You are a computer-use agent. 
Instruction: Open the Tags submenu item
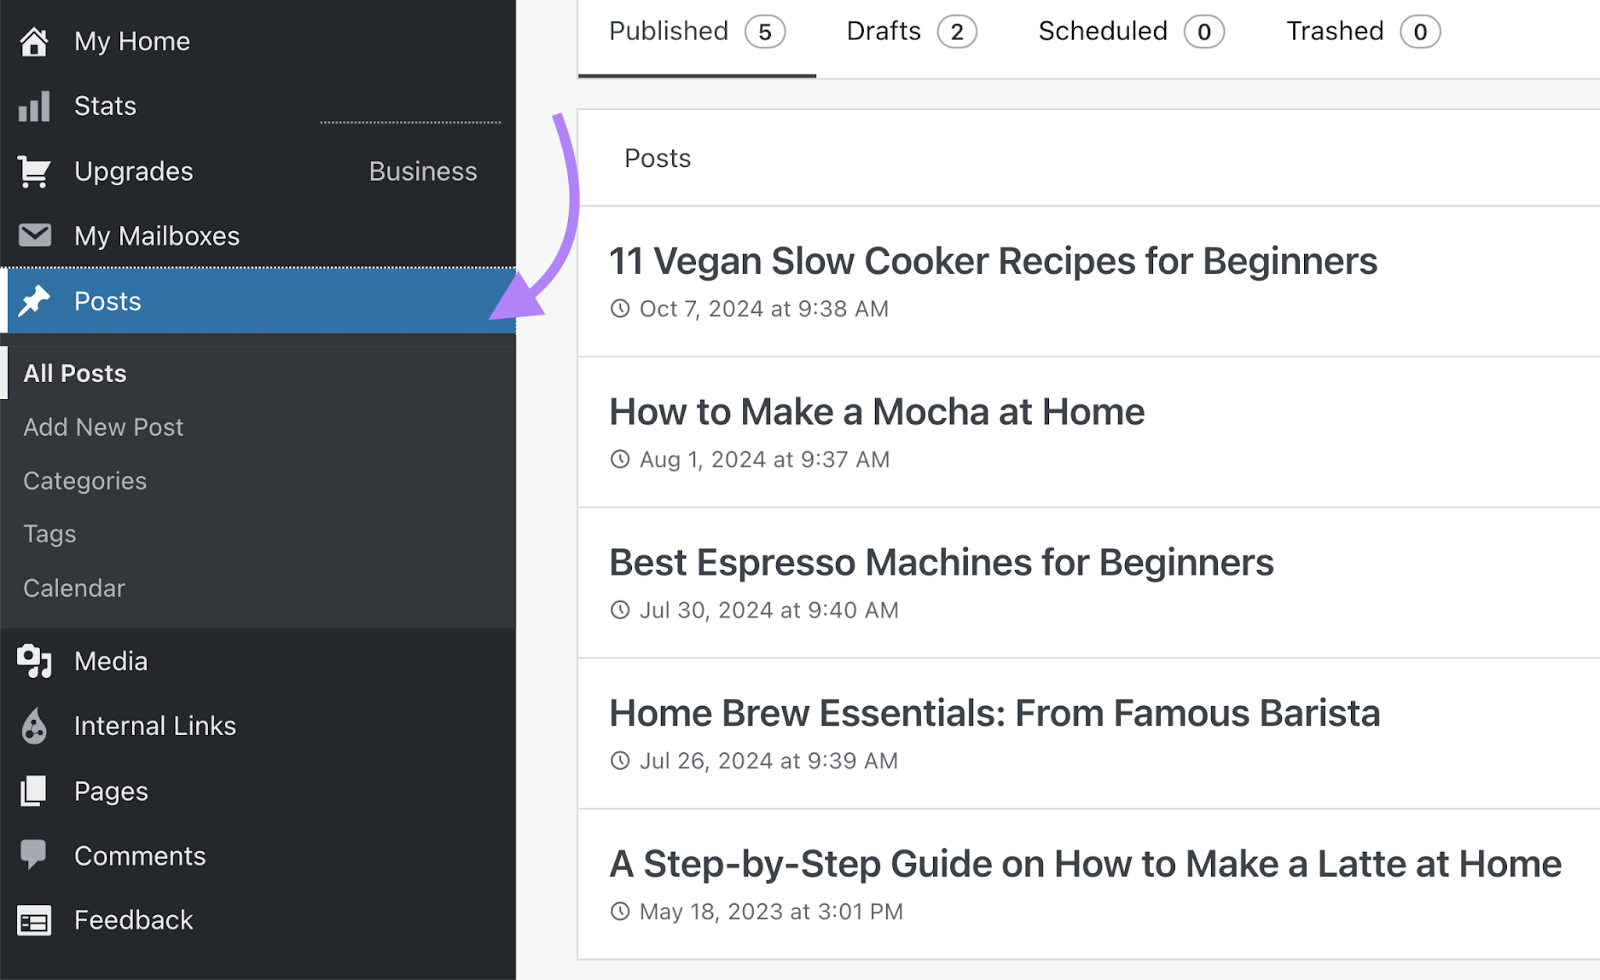click(50, 534)
